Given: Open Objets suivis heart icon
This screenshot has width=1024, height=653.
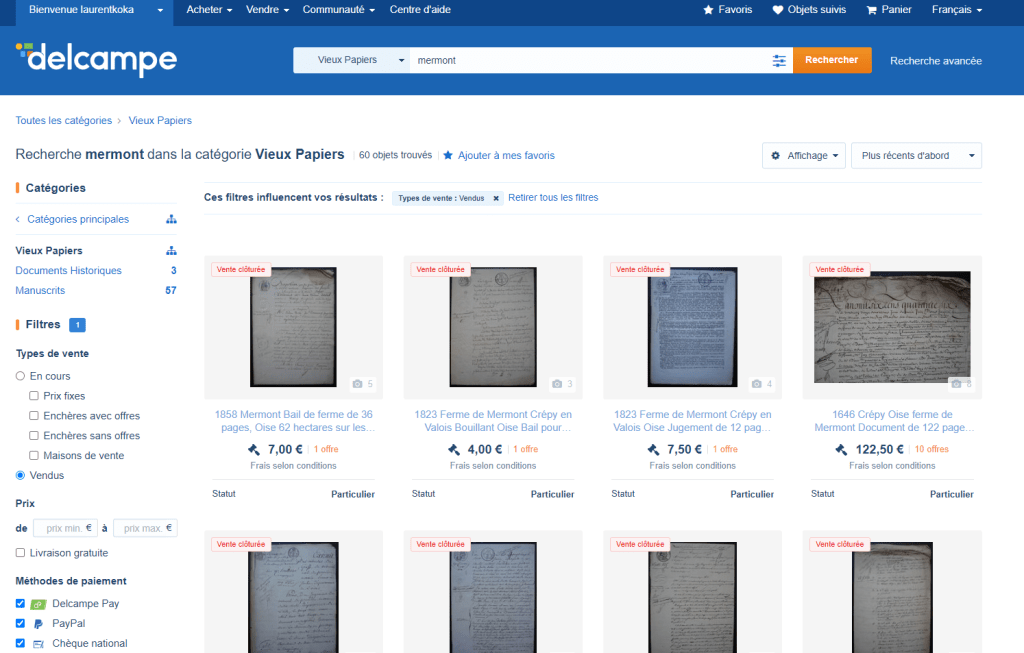Looking at the screenshot, I should (x=778, y=10).
